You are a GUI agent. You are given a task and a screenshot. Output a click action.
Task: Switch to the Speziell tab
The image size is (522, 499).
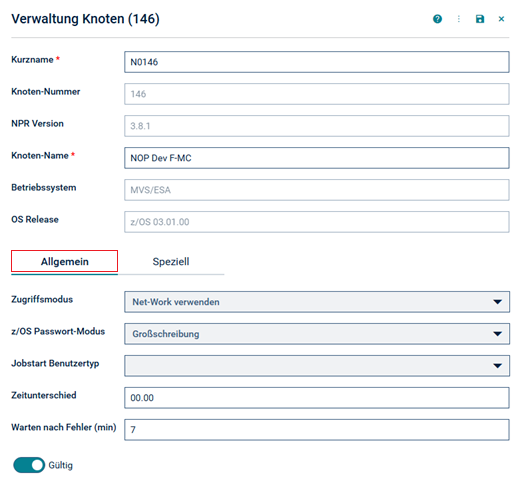coord(171,262)
